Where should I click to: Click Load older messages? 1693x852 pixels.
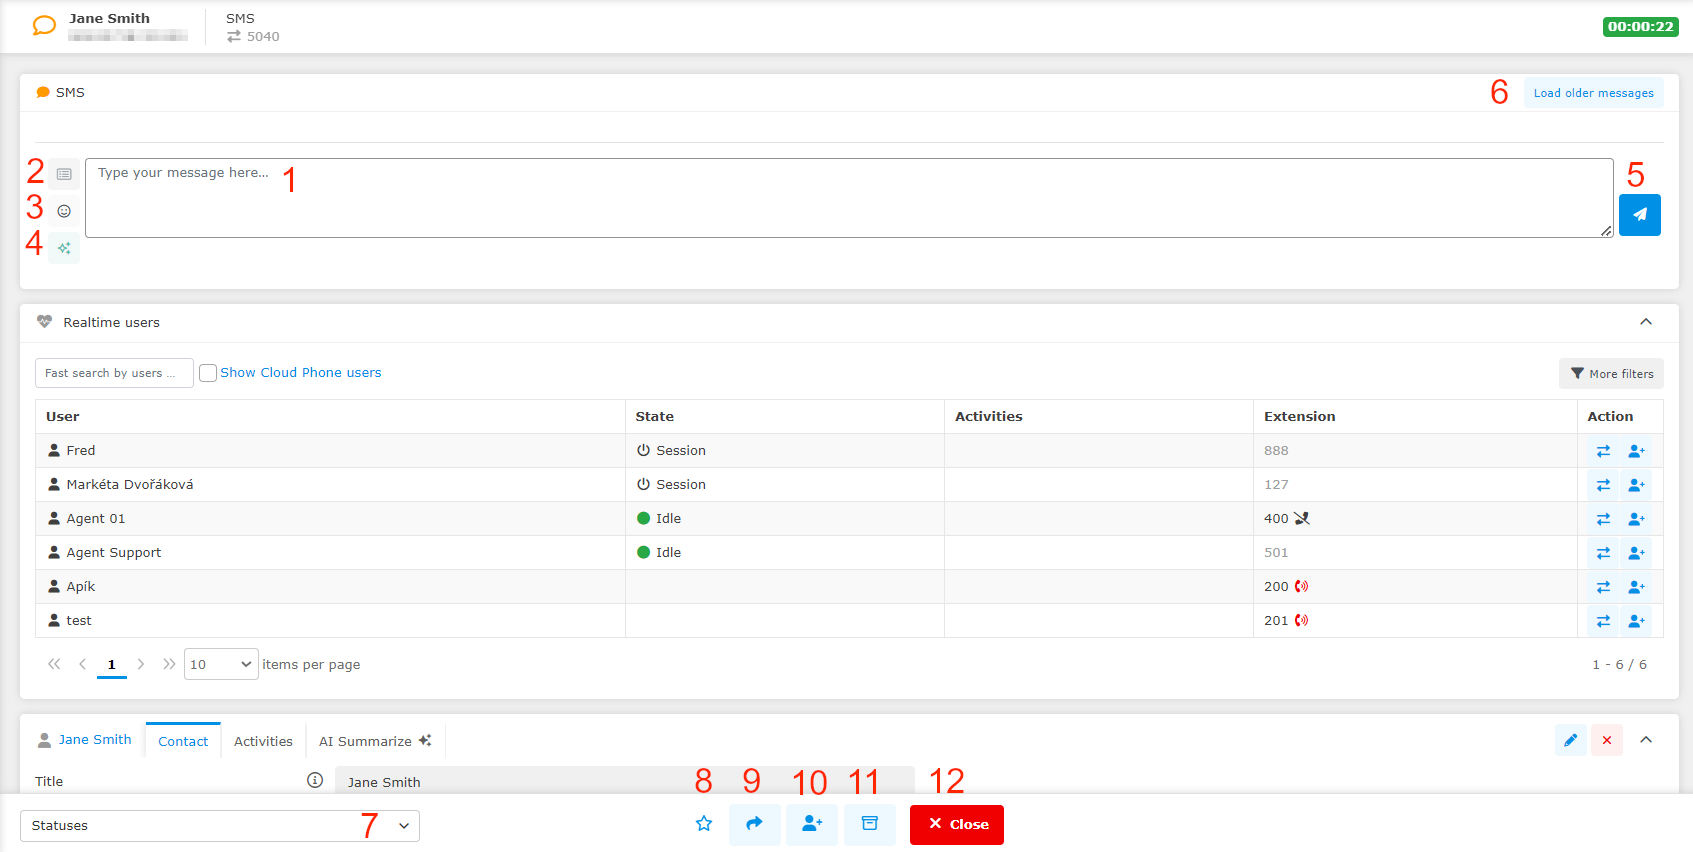(1593, 93)
